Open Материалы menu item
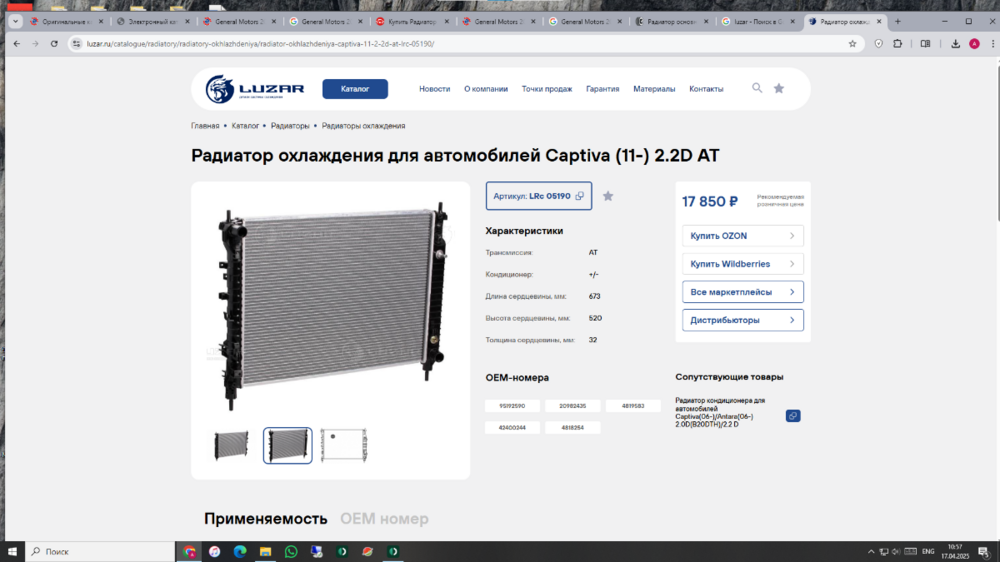 654,89
